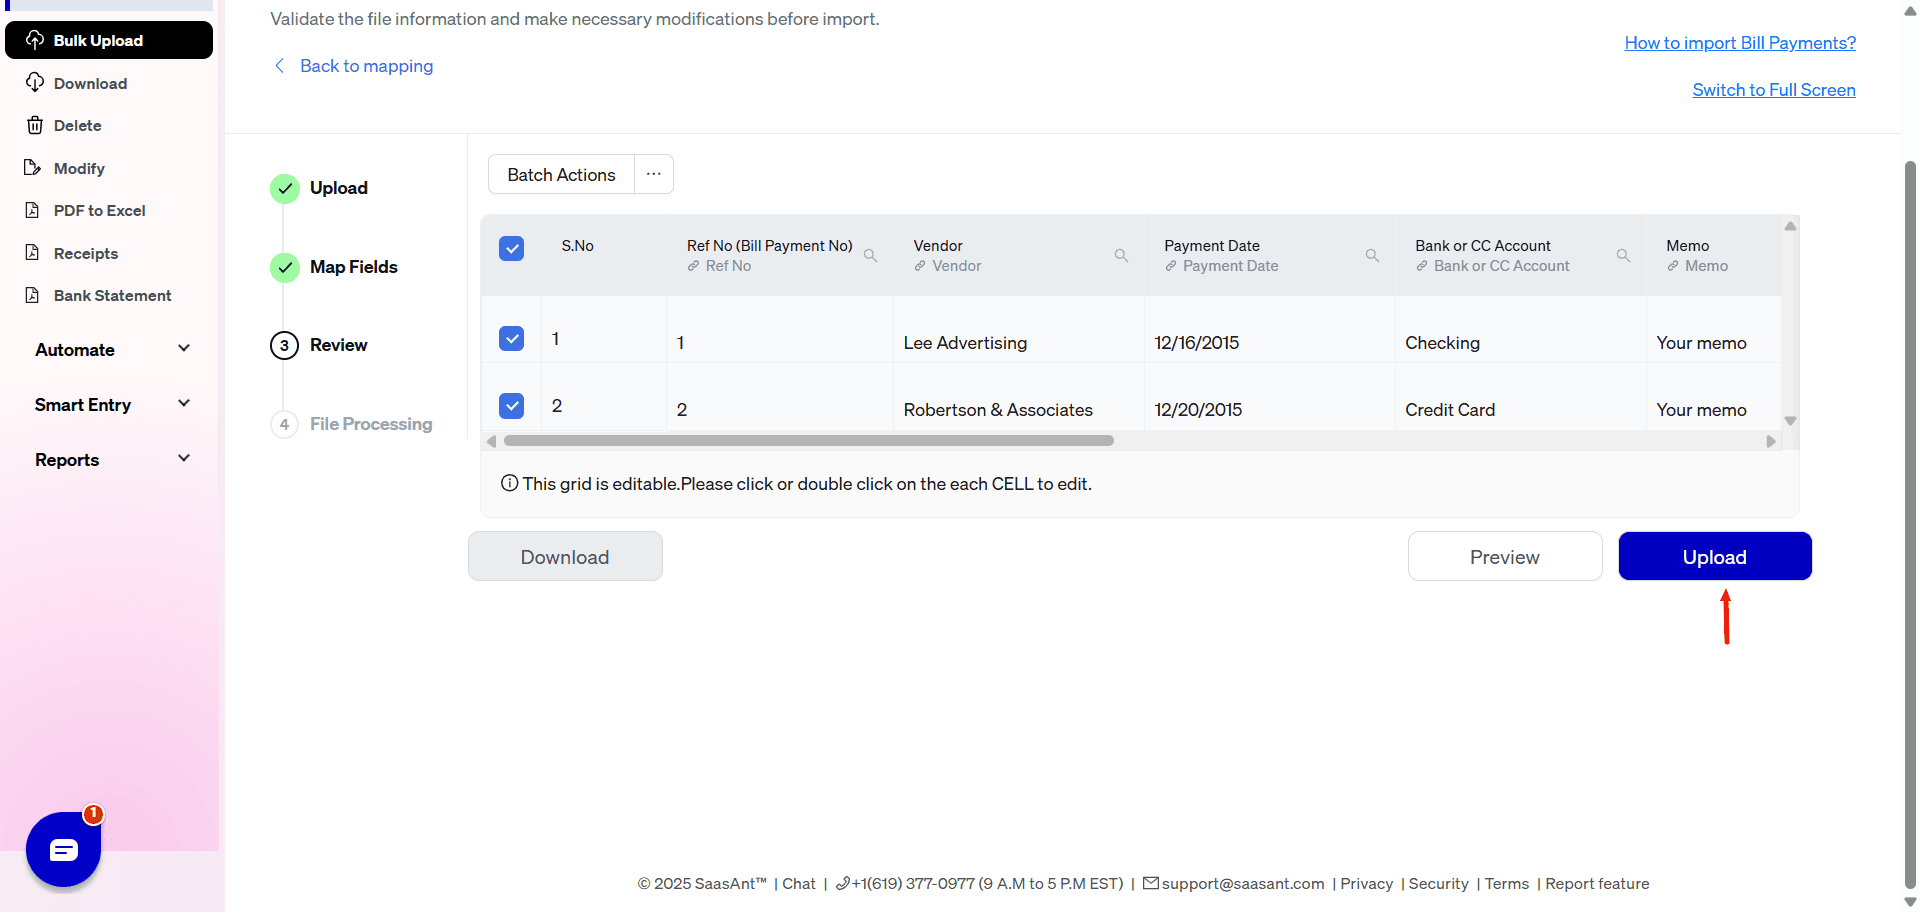Click the Upload step green checkmark icon
Screen dimensions: 1920x912
coord(285,188)
